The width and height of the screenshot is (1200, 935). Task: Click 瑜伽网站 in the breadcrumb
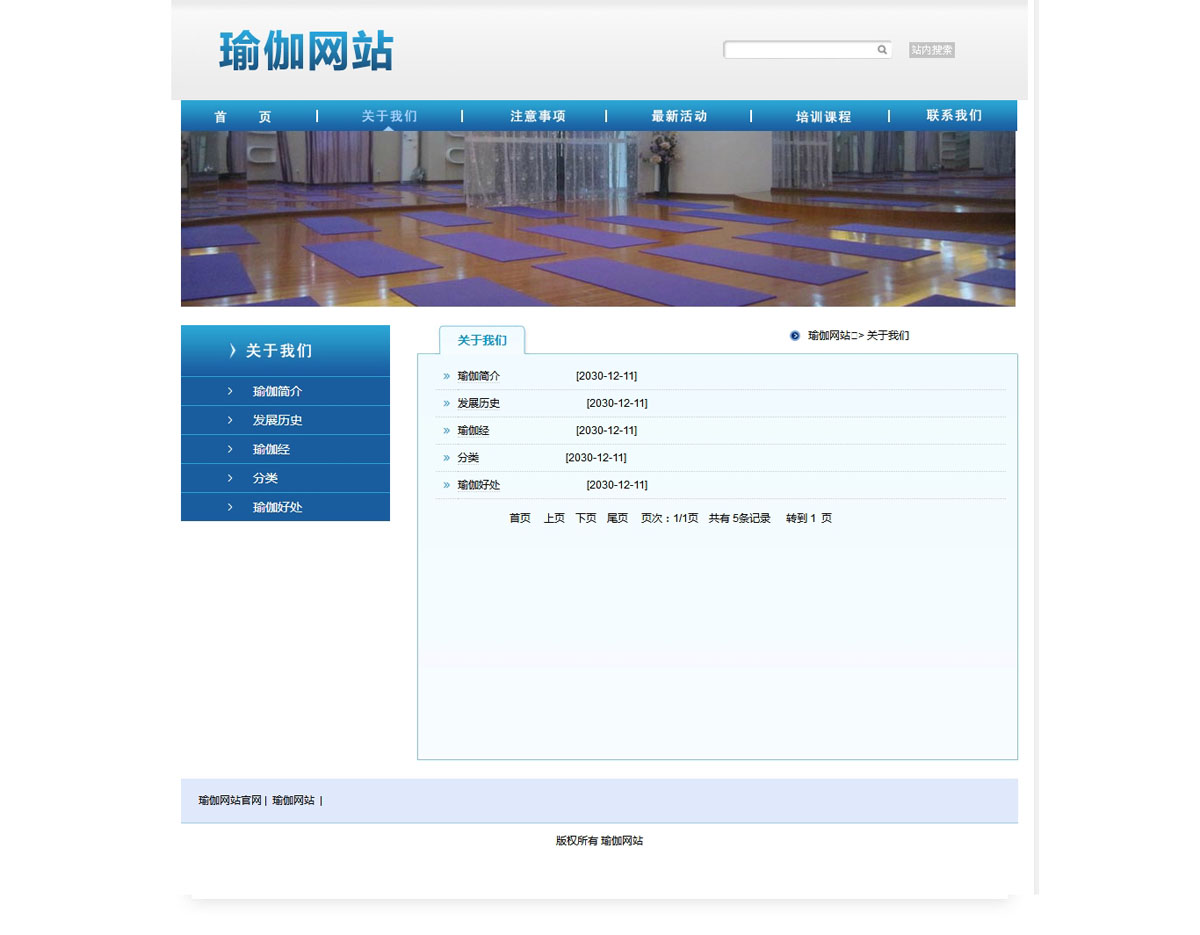click(x=829, y=336)
